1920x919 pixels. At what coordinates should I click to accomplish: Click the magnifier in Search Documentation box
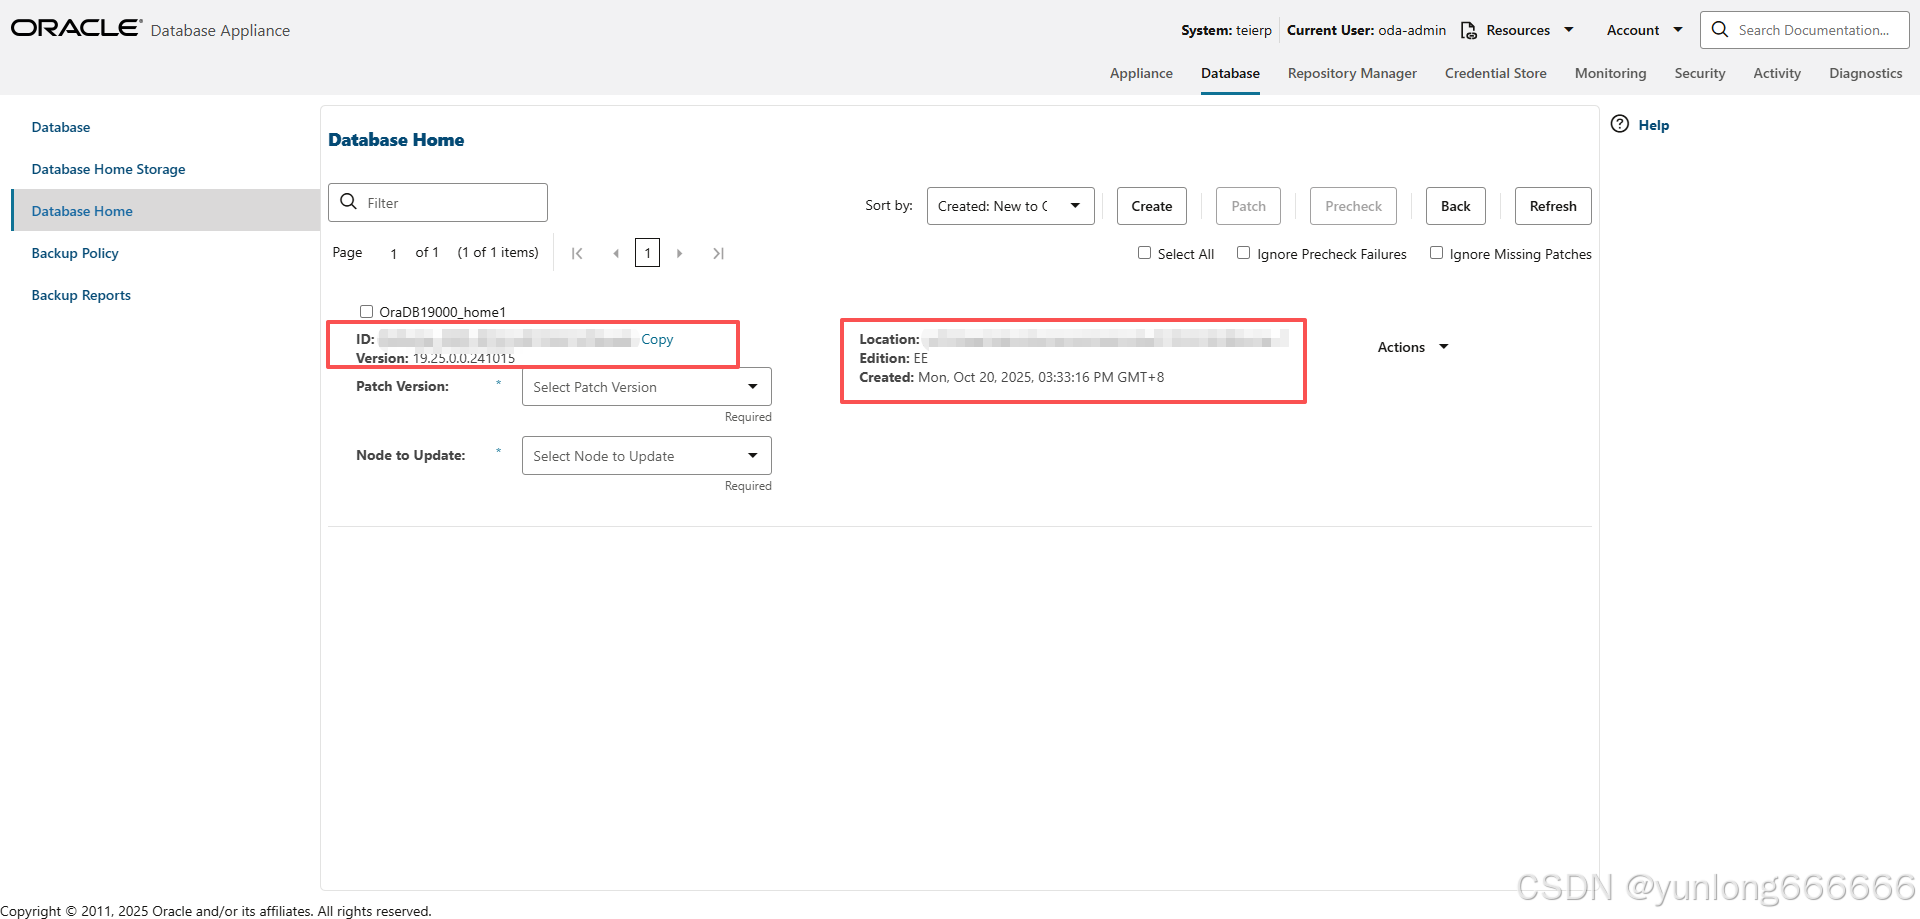coord(1720,30)
